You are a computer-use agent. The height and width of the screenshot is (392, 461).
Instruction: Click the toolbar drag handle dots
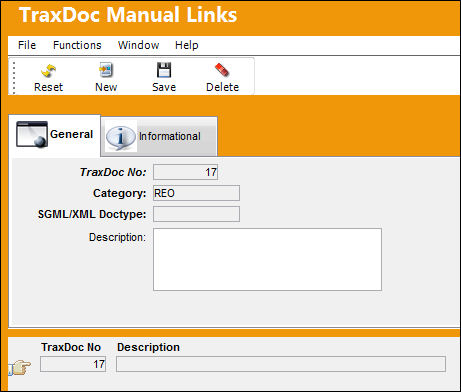(x=14, y=77)
